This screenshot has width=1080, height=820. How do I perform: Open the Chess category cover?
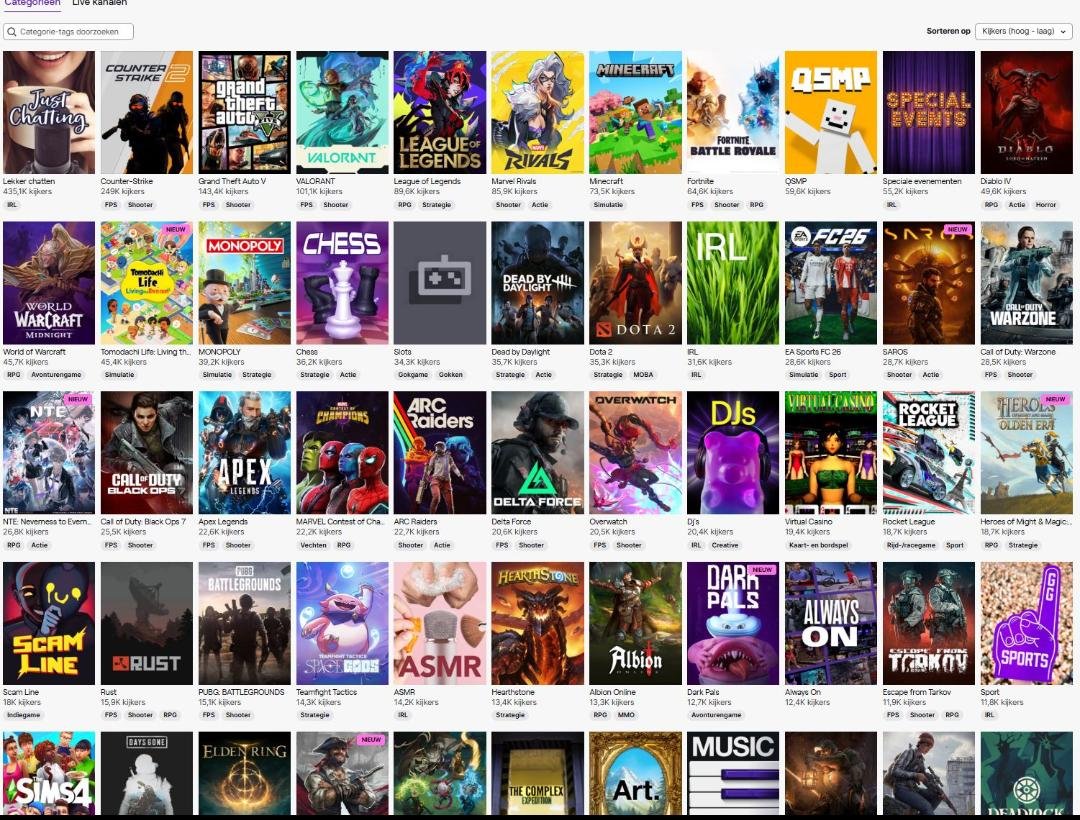click(342, 283)
